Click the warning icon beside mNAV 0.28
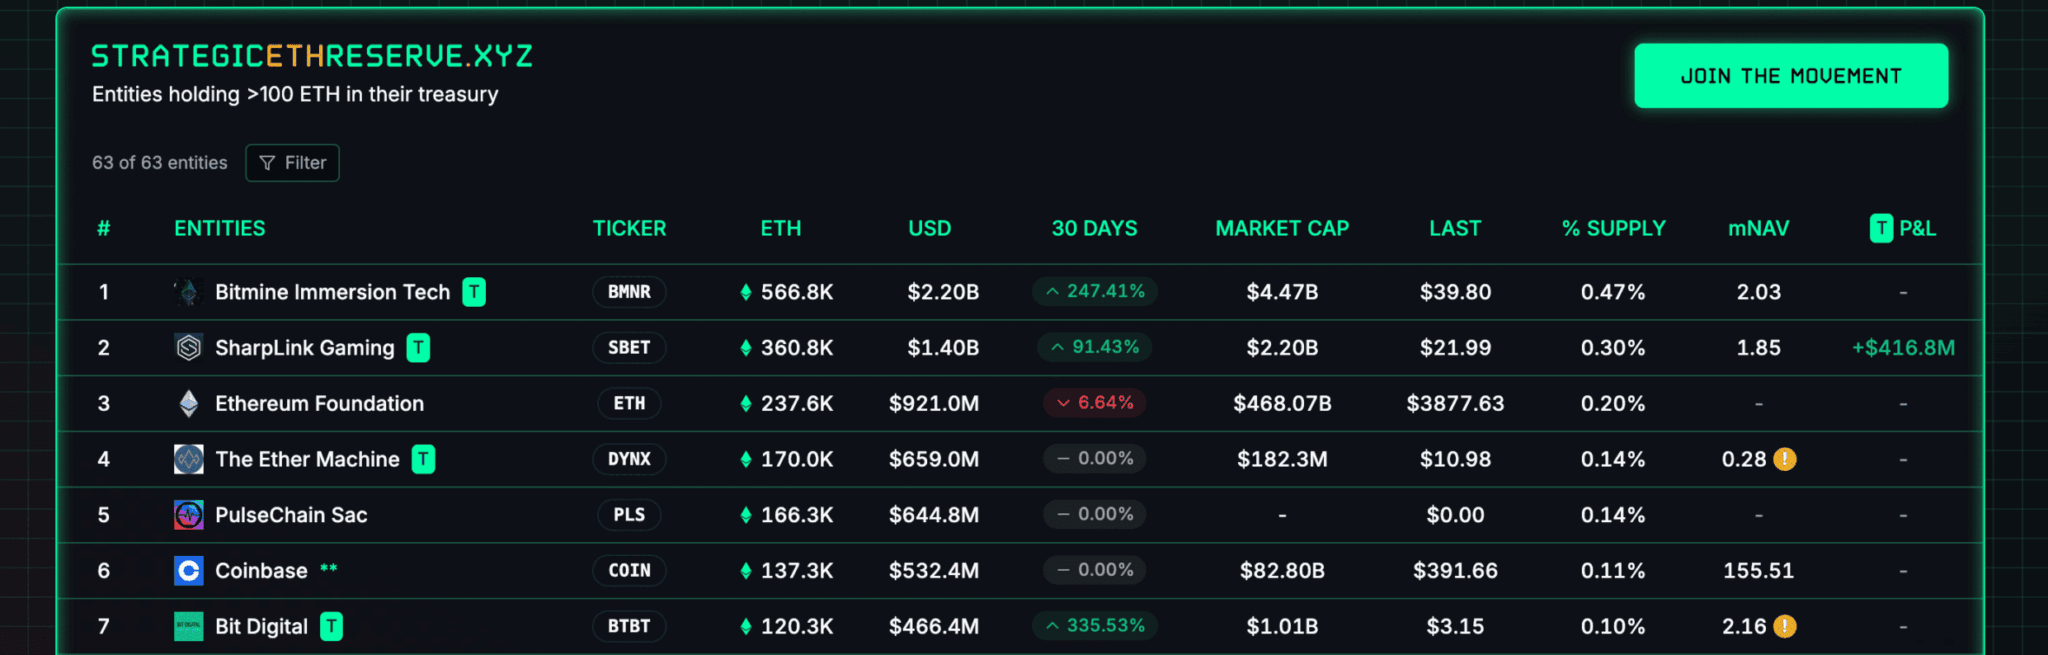Screen dimensions: 2048x655 coord(1785,459)
